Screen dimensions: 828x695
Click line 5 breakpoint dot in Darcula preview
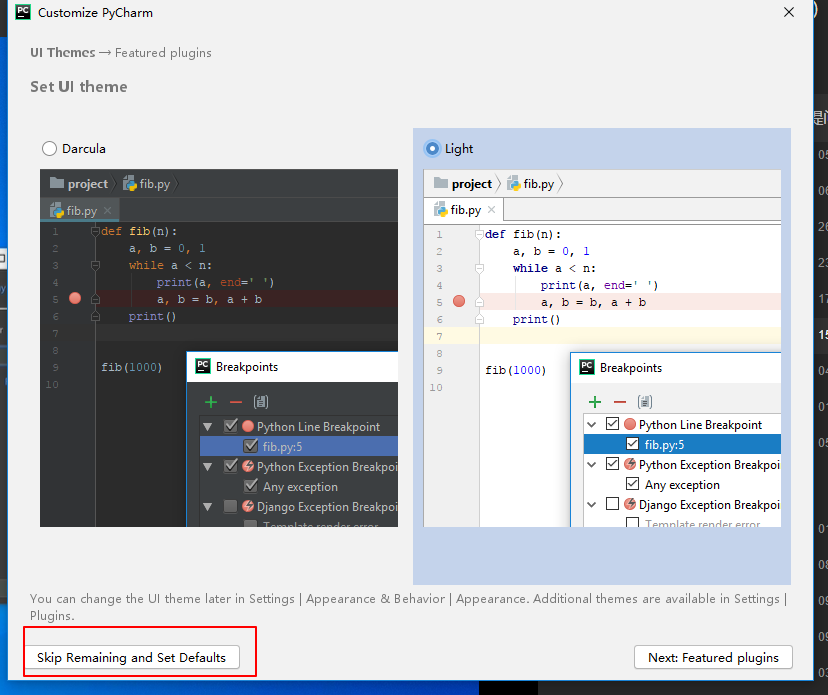75,298
